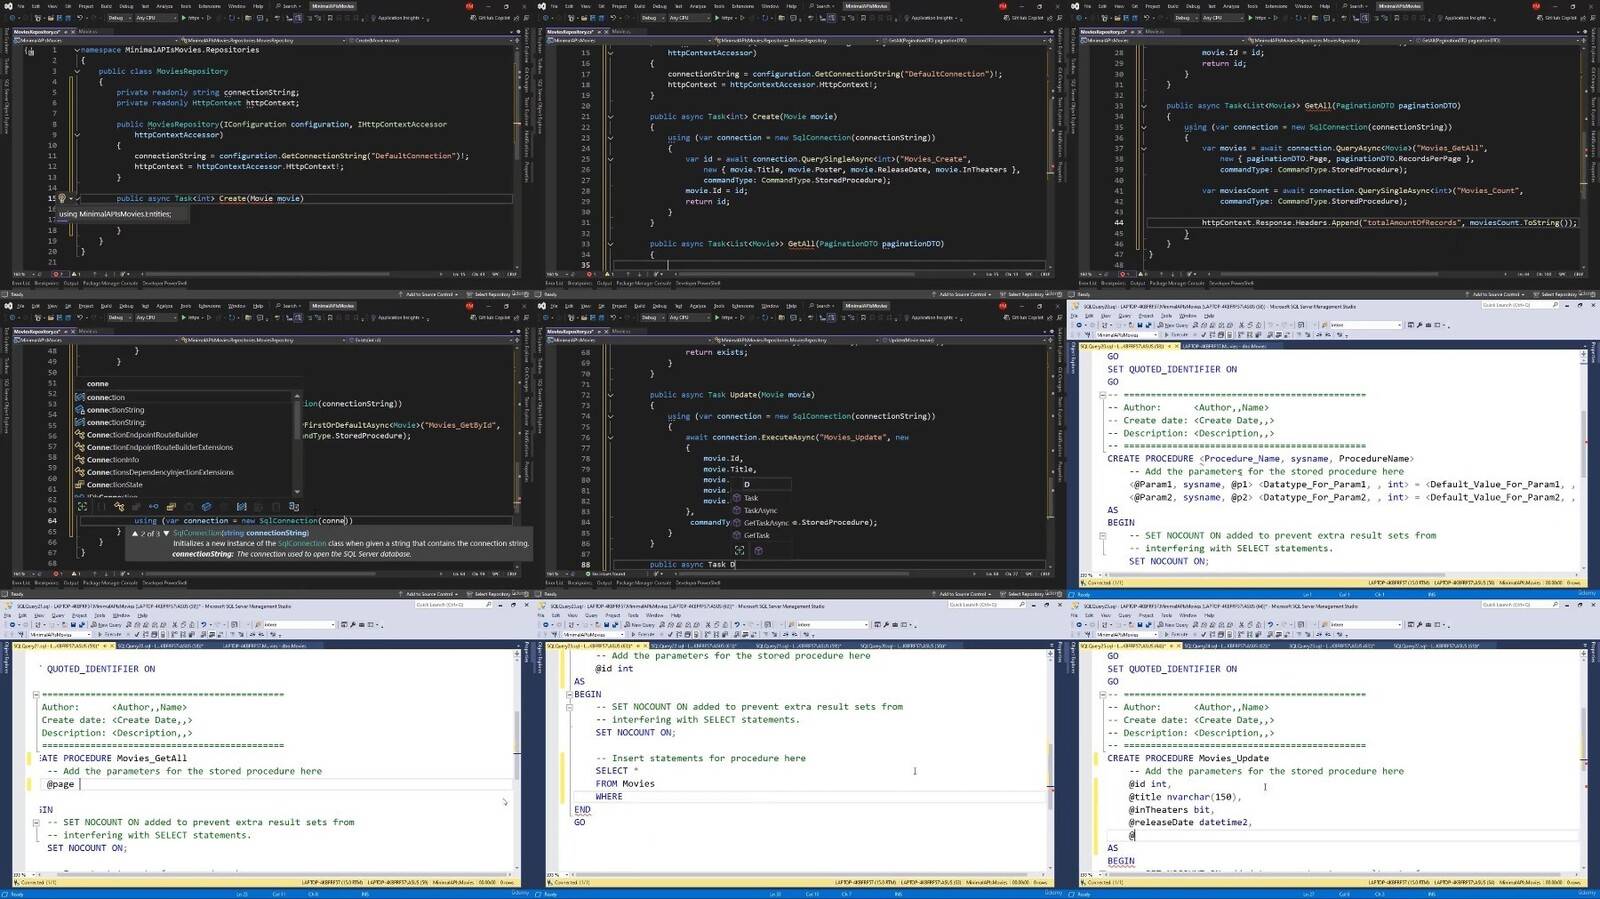
Task: Click the warning count indicator in the conne autocomplete window
Action: pos(76,574)
